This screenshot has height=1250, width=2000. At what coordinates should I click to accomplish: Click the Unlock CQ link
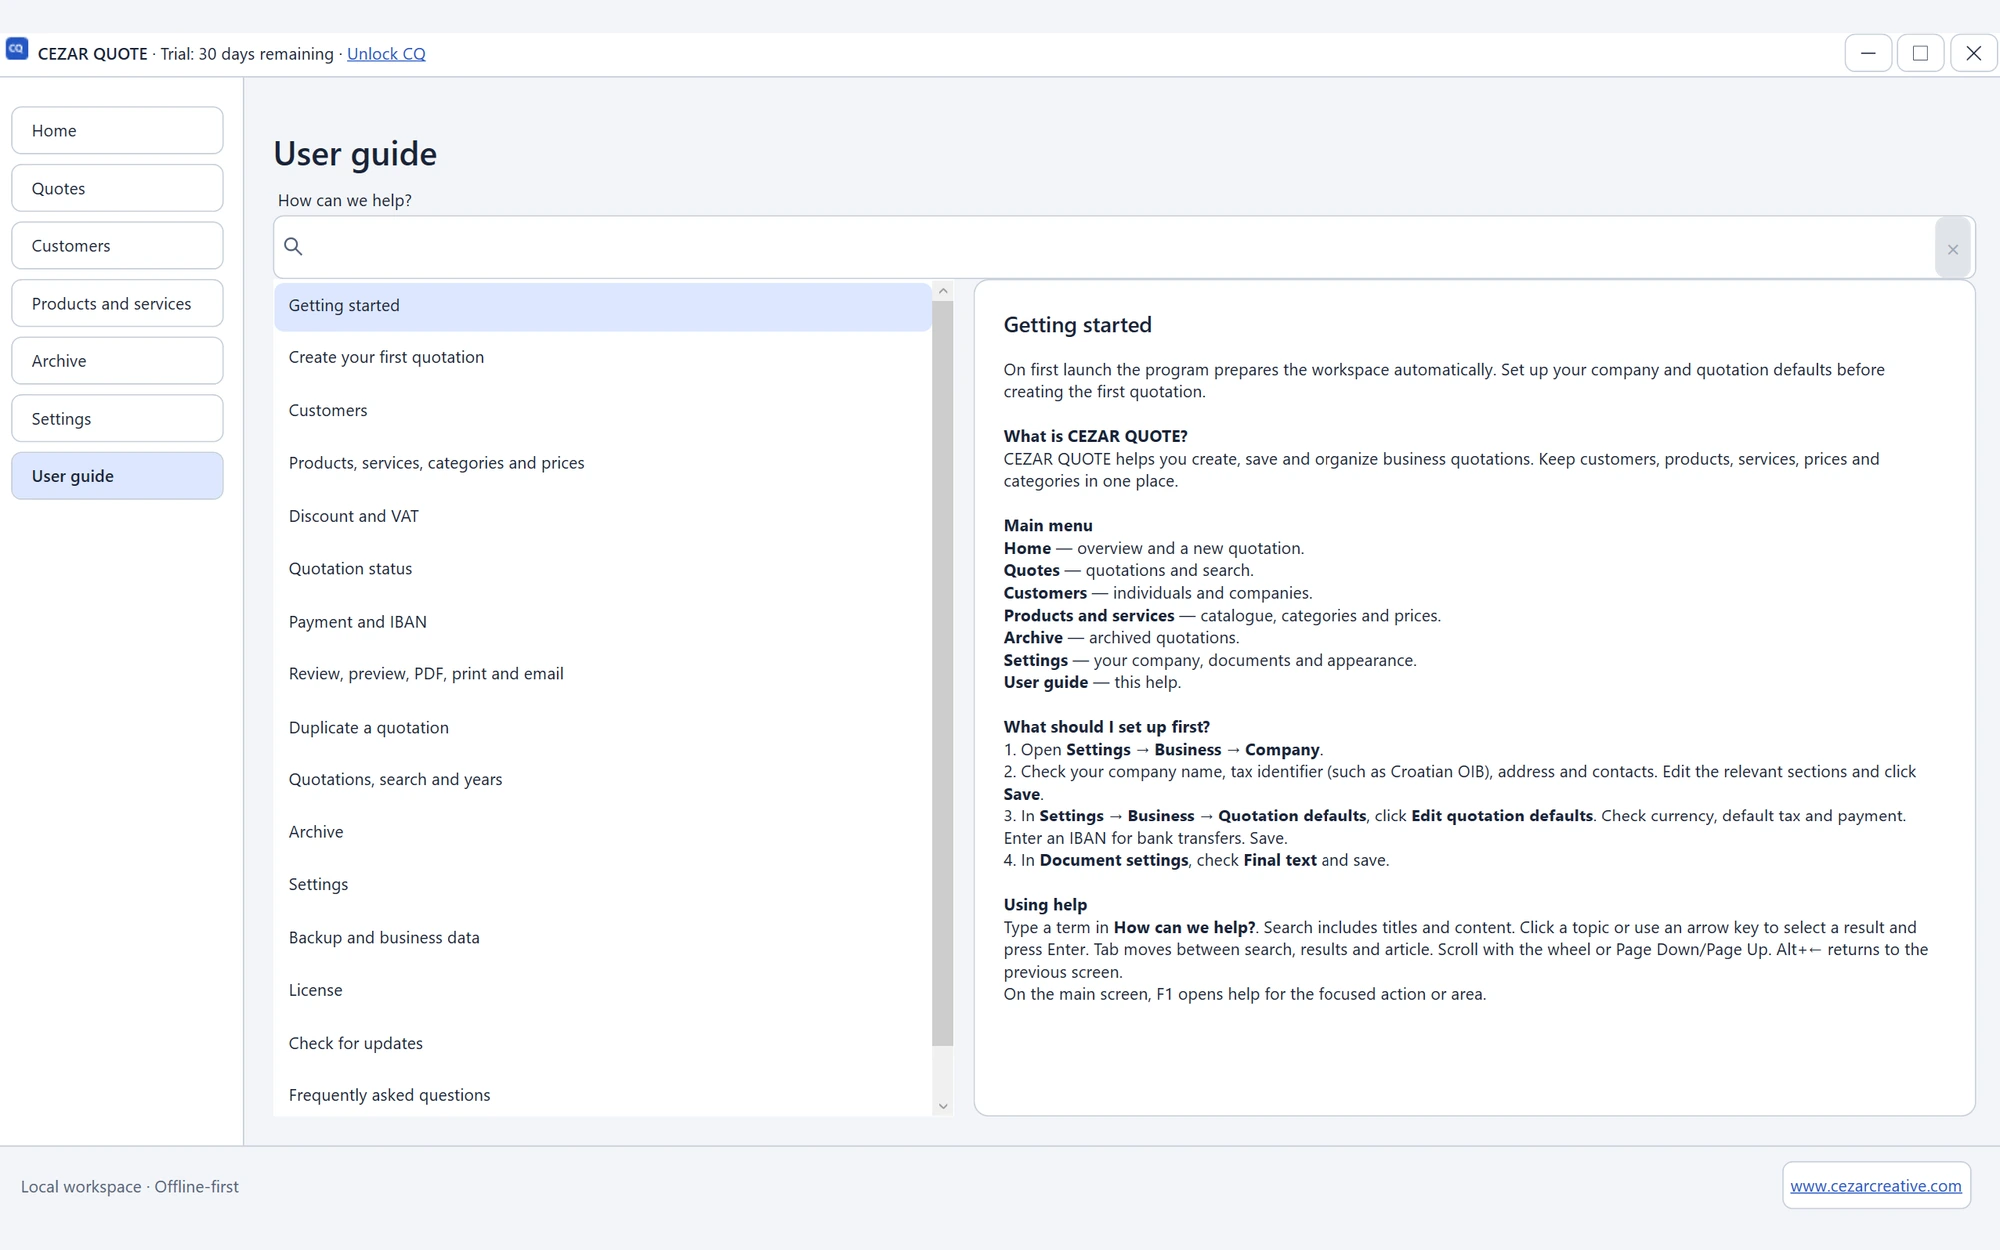point(386,54)
